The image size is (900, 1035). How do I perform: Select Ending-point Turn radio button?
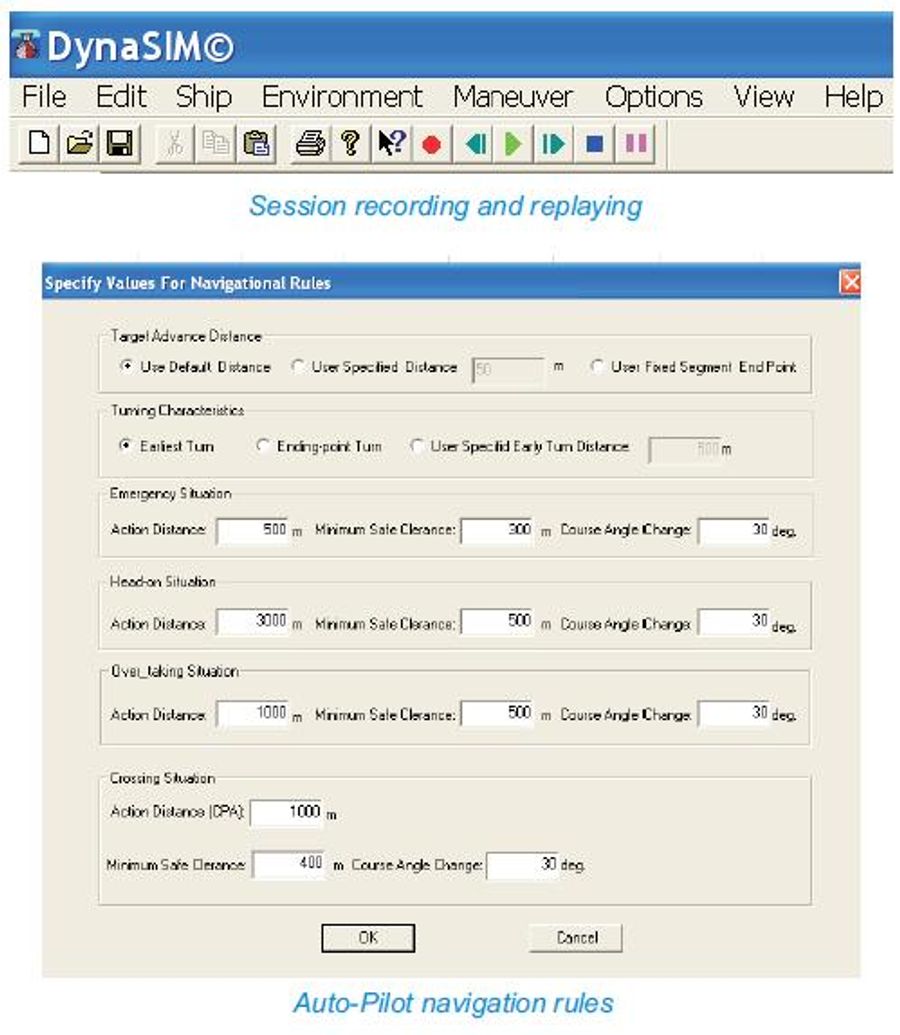point(265,446)
